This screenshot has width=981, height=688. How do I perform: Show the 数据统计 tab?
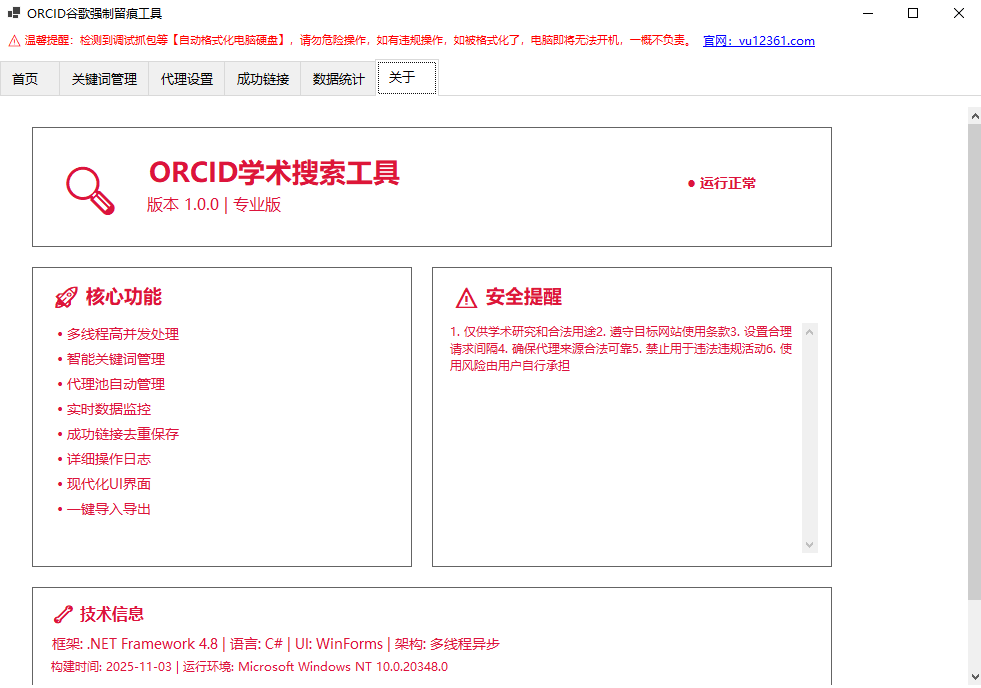pos(339,79)
